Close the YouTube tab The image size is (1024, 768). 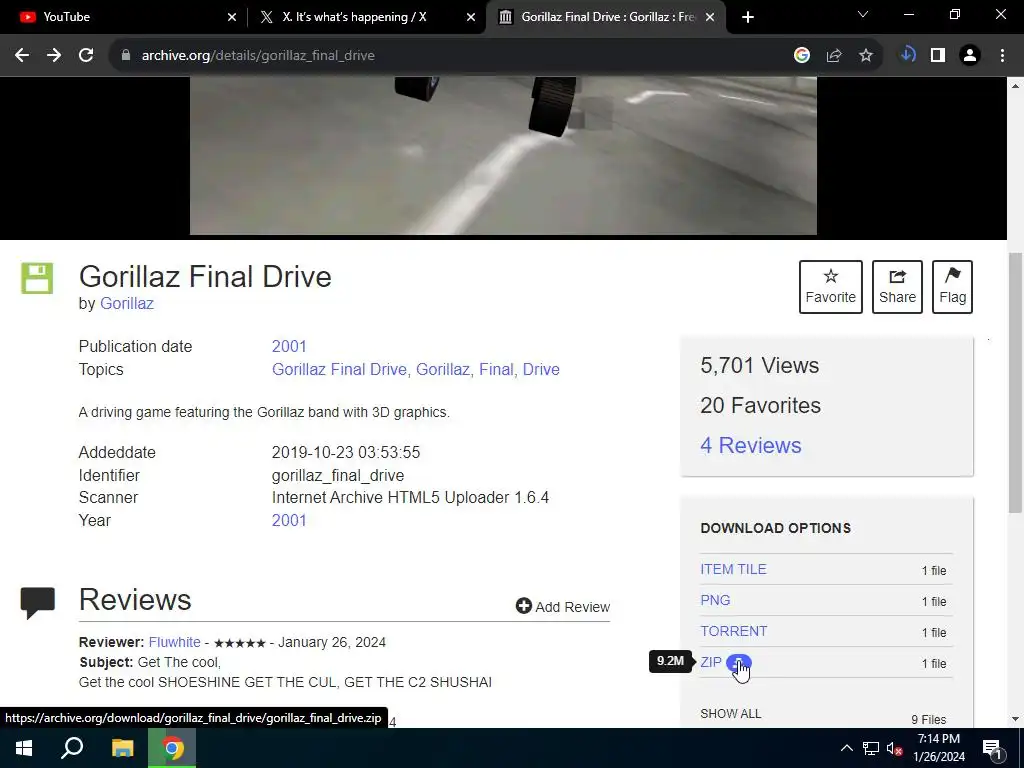click(232, 17)
